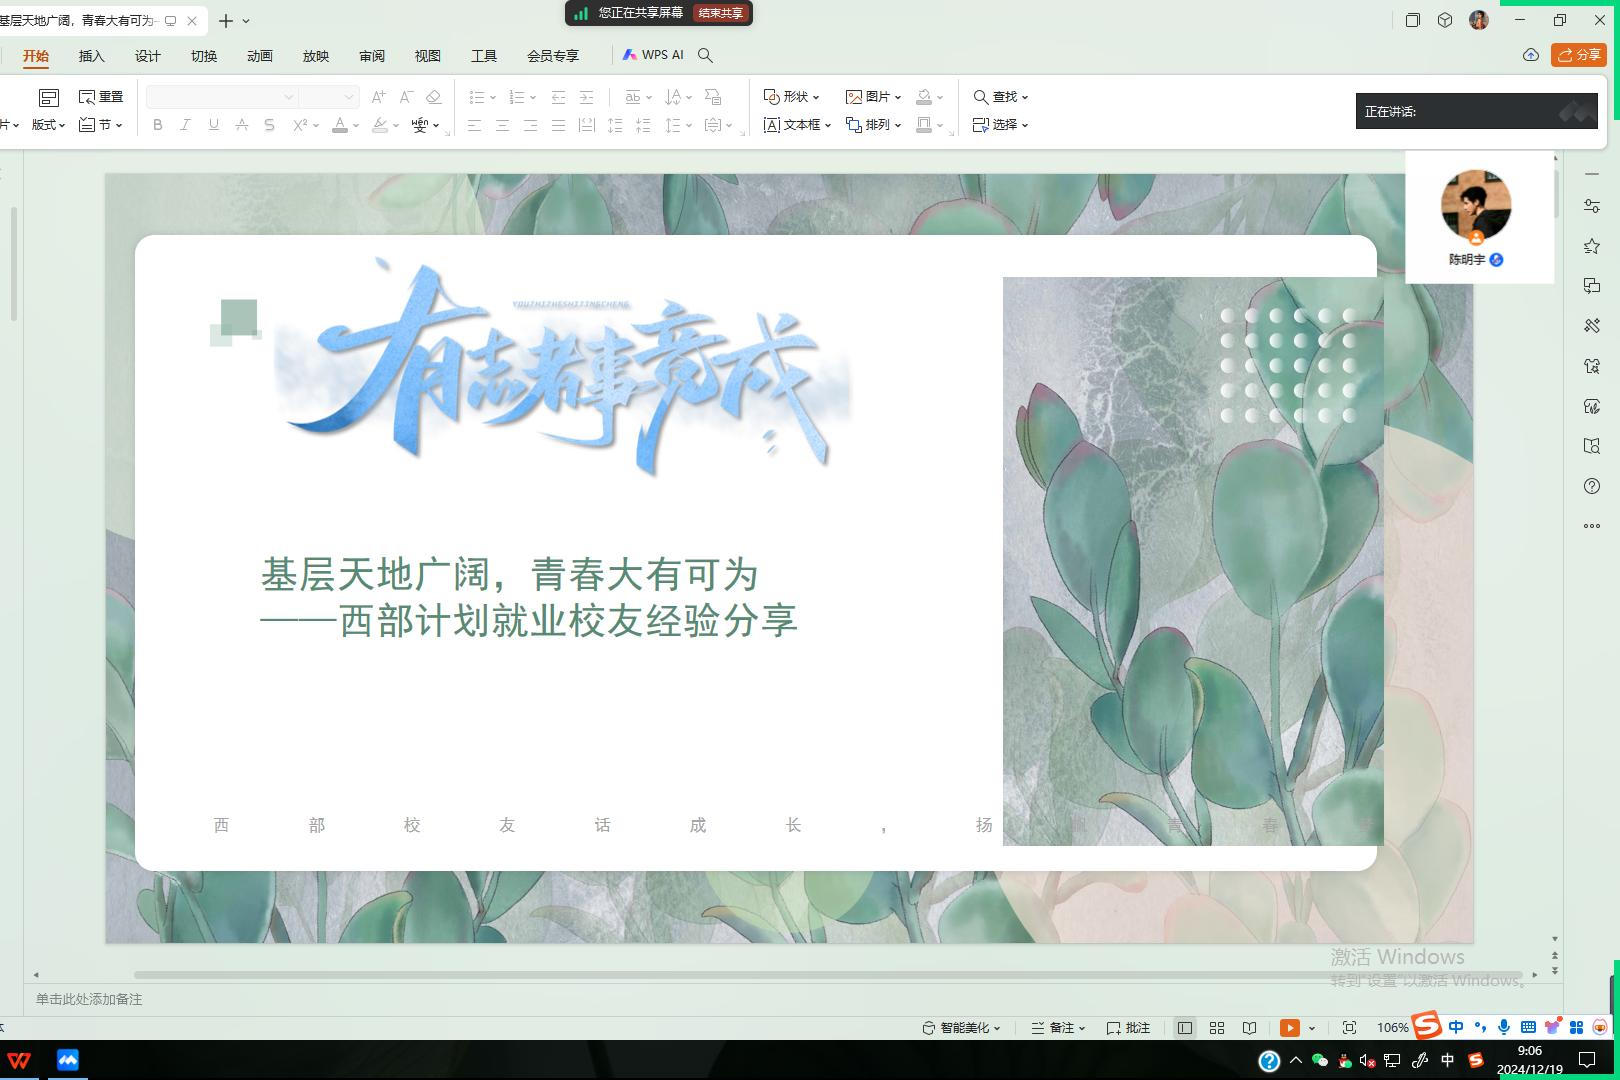The image size is (1620, 1080).
Task: Start slideshow with the orange play button
Action: point(1289,1028)
